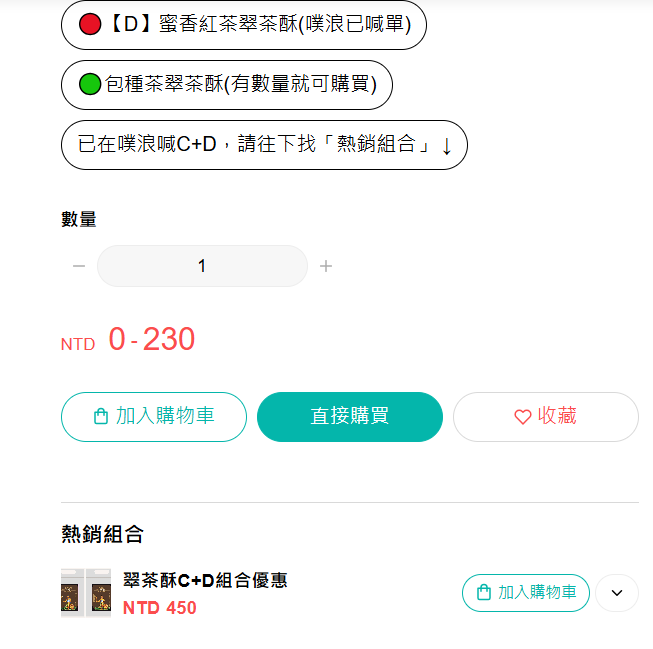Add the C+D combo to cart

pyautogui.click(x=526, y=593)
